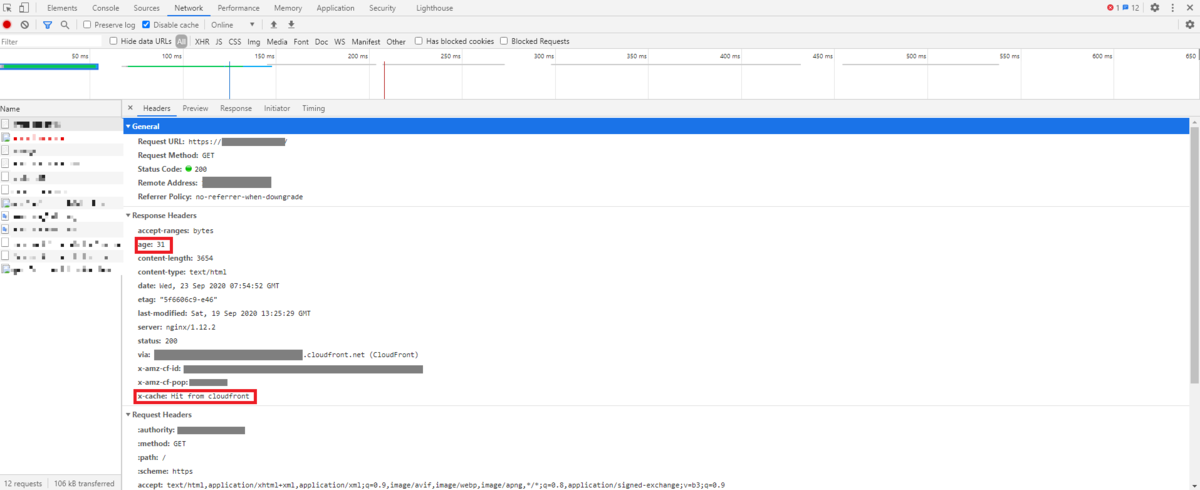1200x490 pixels.
Task: Check Has blocked cookies
Action: point(419,41)
